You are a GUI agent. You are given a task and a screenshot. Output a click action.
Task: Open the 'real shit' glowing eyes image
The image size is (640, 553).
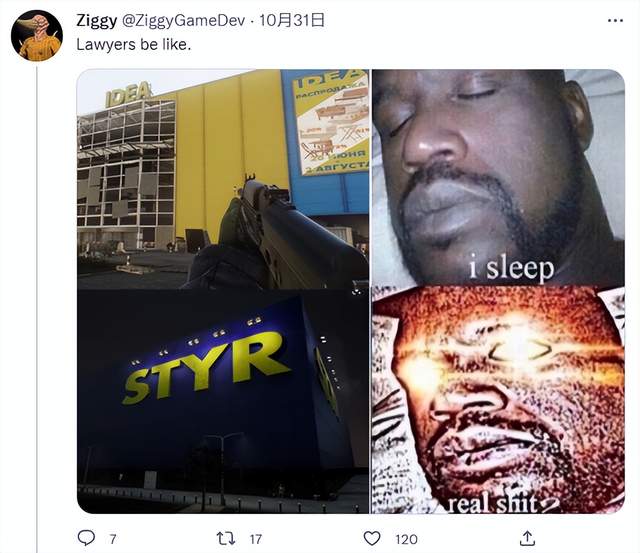coord(498,400)
